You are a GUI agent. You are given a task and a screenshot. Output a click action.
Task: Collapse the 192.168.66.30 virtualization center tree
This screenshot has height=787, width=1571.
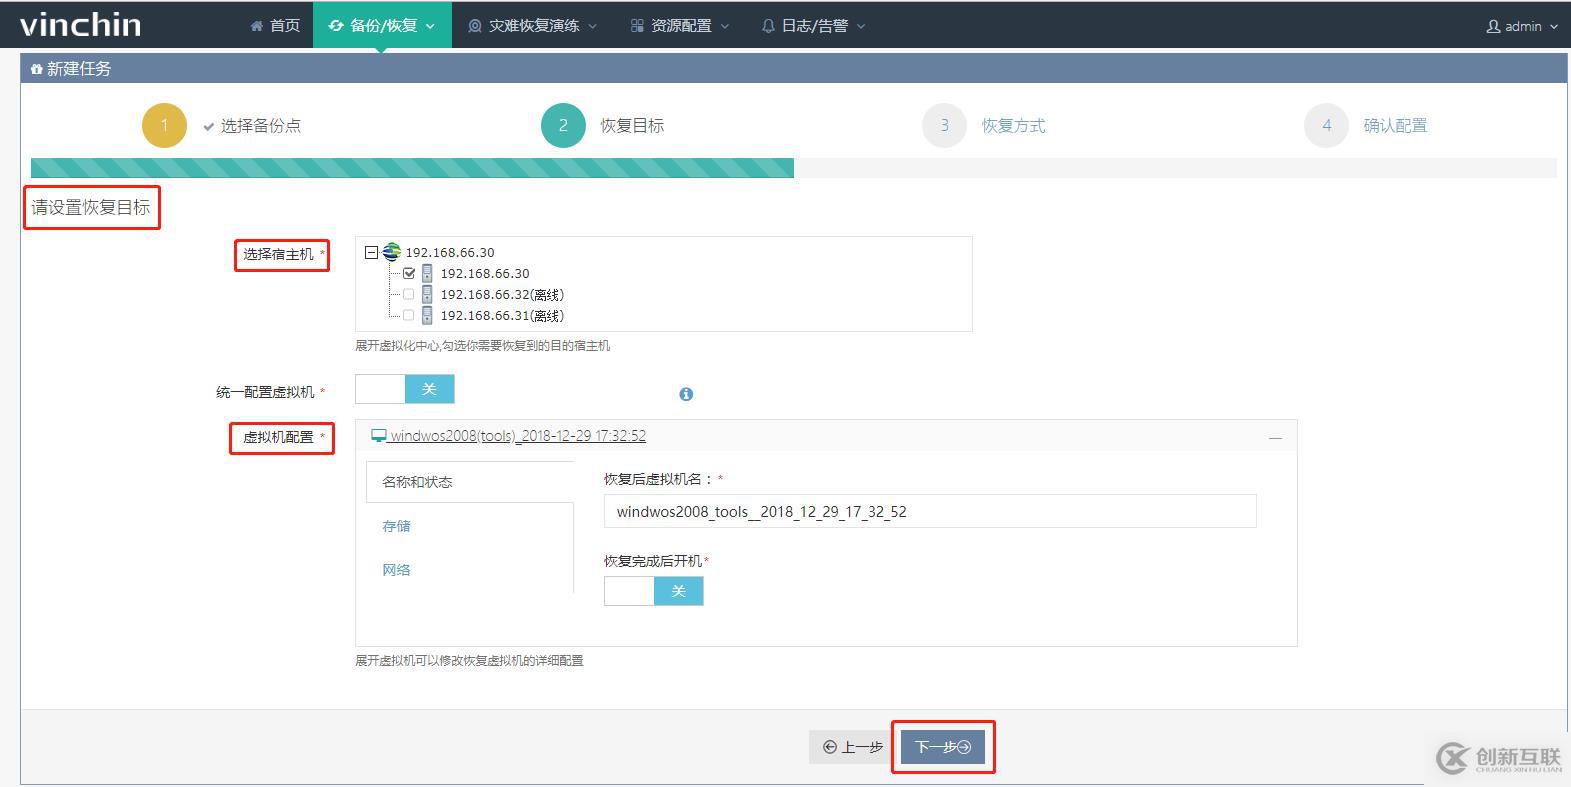pyautogui.click(x=371, y=253)
